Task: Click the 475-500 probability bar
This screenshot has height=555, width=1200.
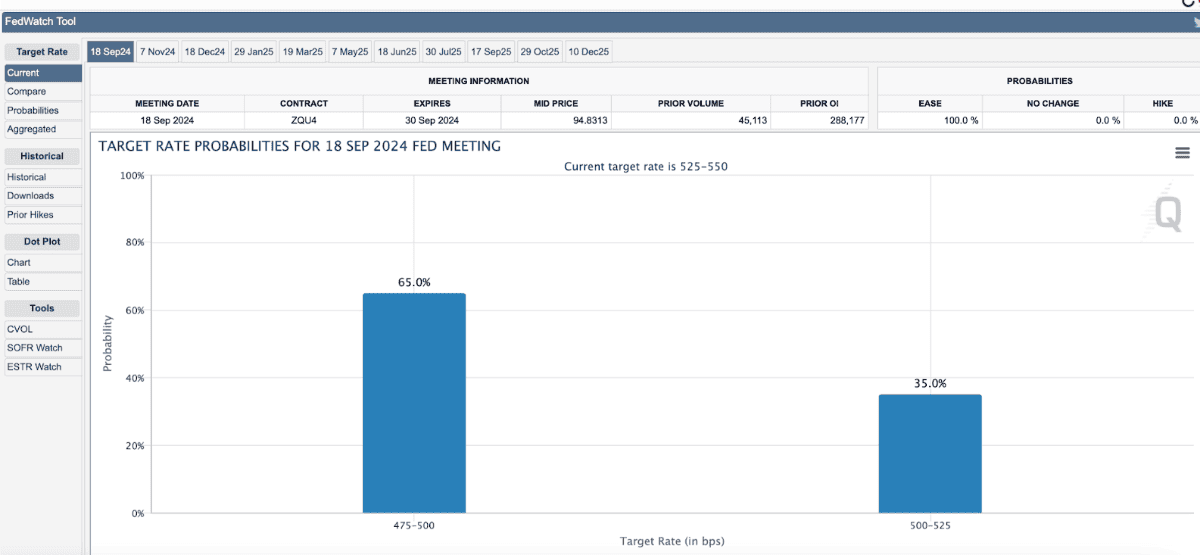Action: coord(414,403)
